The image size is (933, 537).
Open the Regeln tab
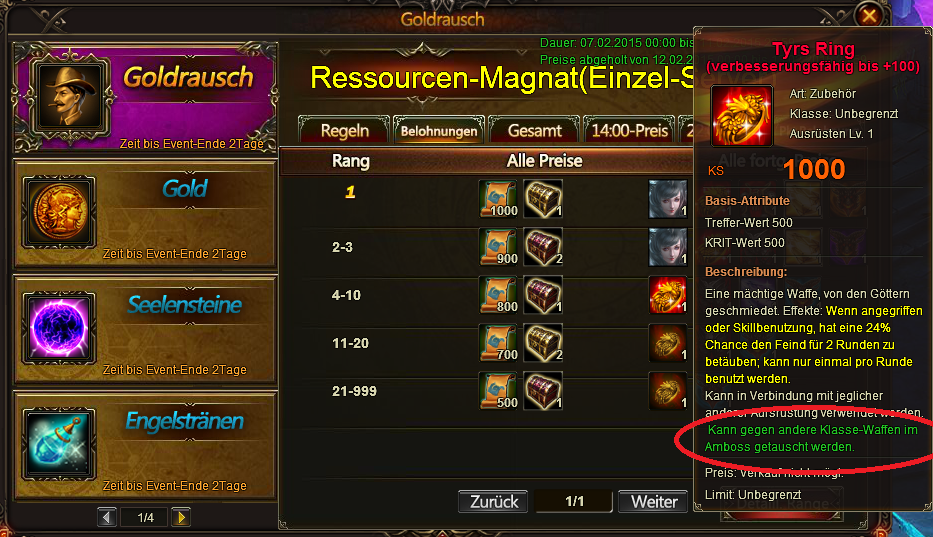[x=345, y=130]
